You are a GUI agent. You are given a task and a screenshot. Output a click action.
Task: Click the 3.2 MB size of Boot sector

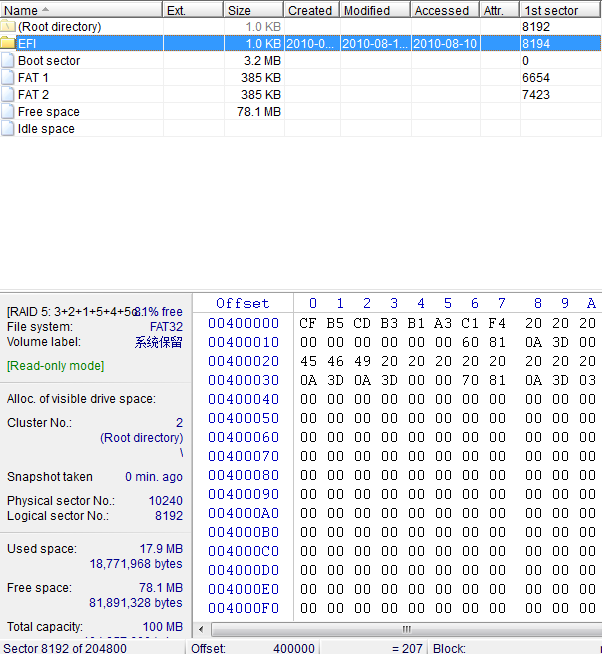tap(262, 61)
